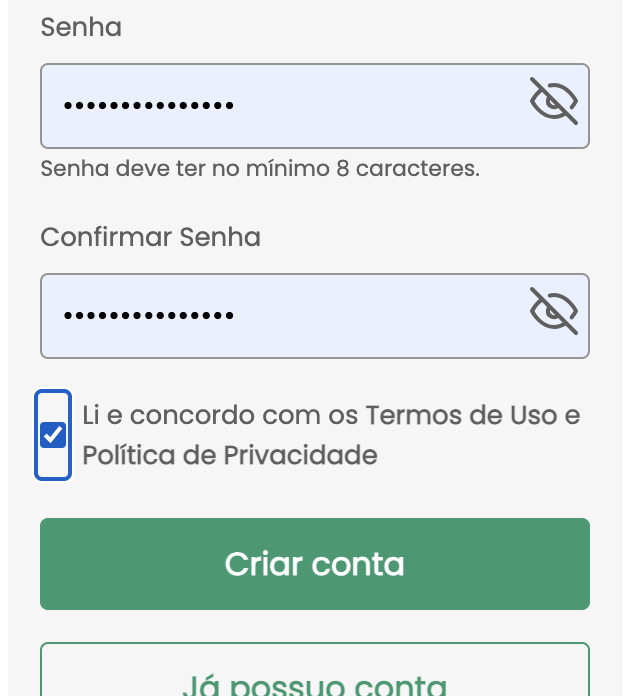Click the Senha field label
Screen dimensions: 642x696
[x=81, y=28]
